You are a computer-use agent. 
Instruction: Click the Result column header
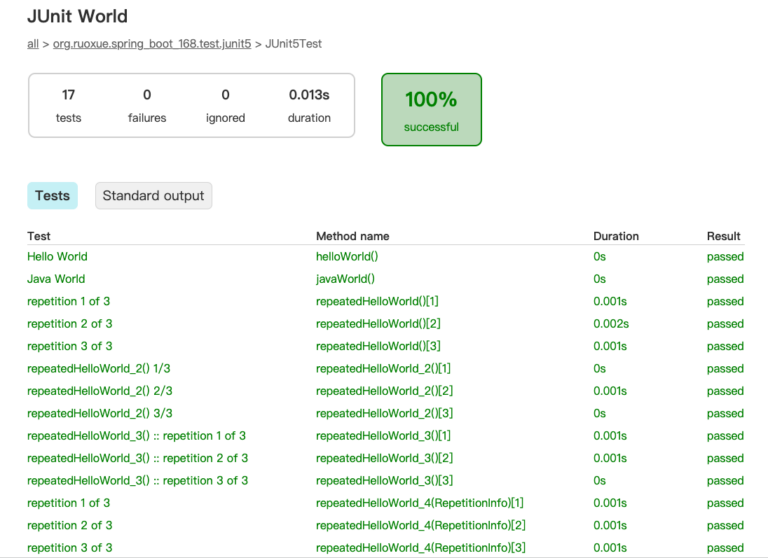723,236
